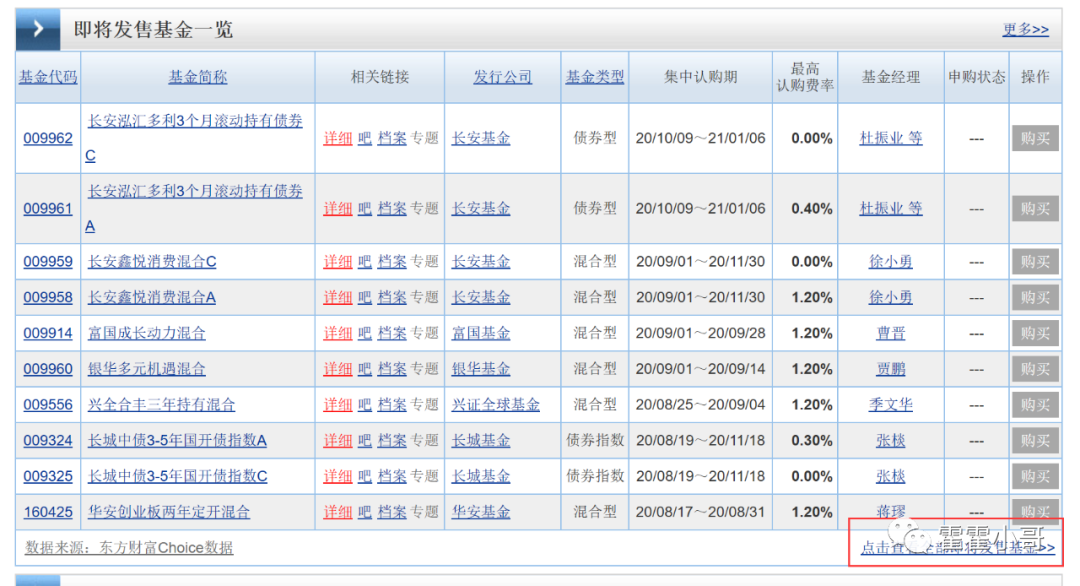Click the arrow icon beside 即将发售基金一览

coord(38,29)
